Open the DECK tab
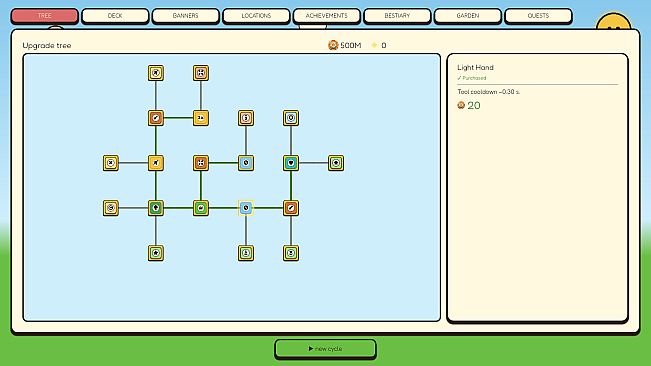This screenshot has height=366, width=651. pos(115,16)
